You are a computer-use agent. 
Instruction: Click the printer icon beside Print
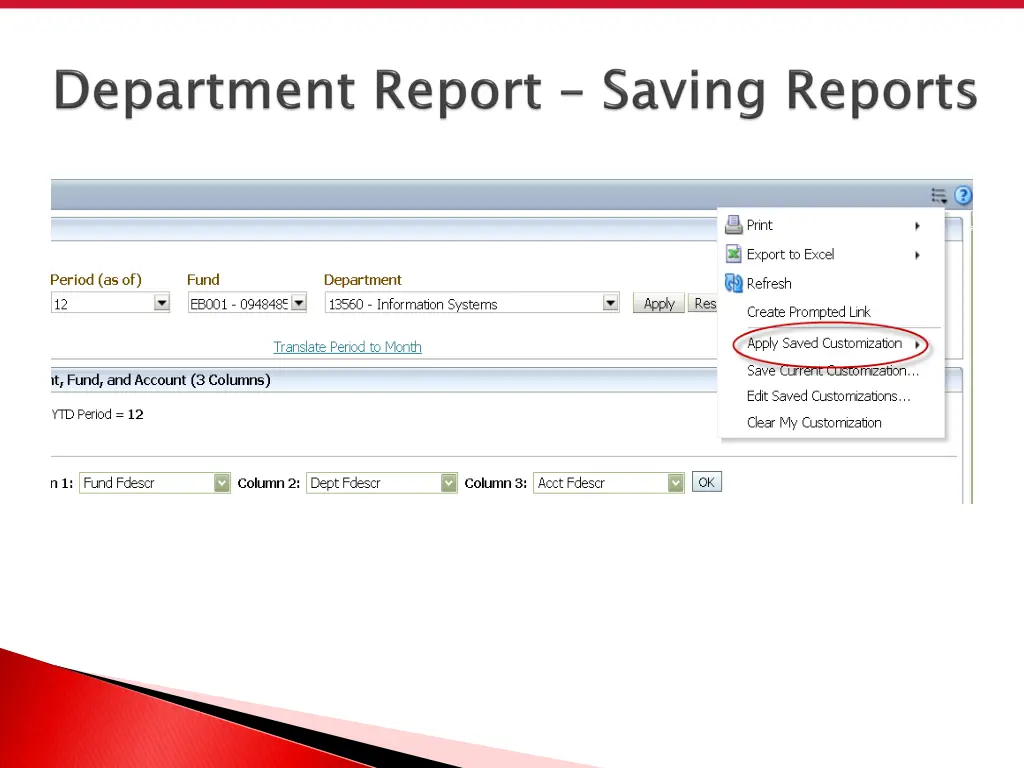pos(733,225)
